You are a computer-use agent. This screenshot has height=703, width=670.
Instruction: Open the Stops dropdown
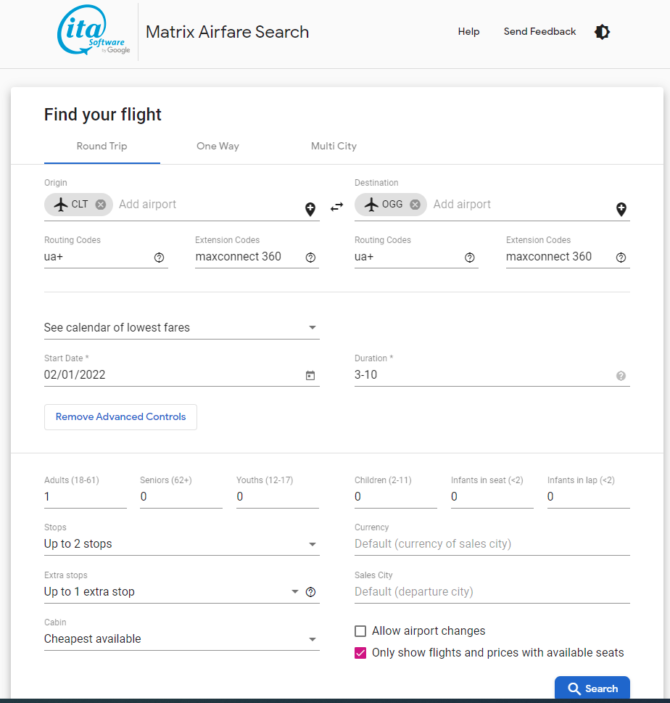(x=182, y=544)
